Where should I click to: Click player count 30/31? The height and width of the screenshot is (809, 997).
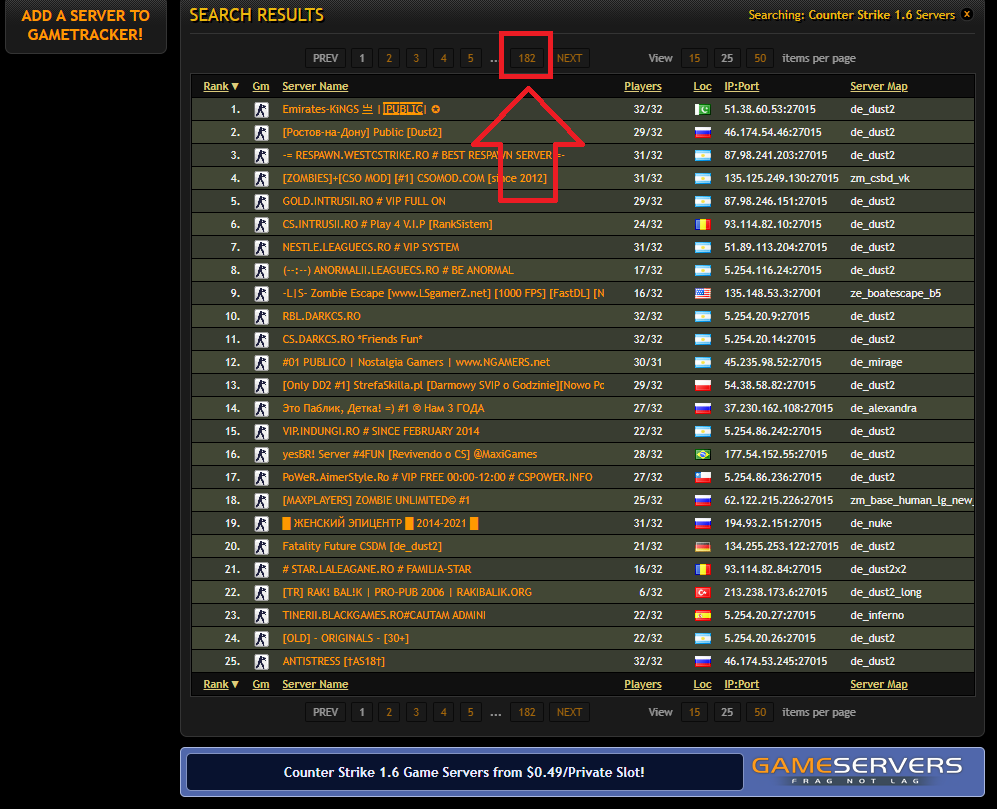pyautogui.click(x=647, y=363)
